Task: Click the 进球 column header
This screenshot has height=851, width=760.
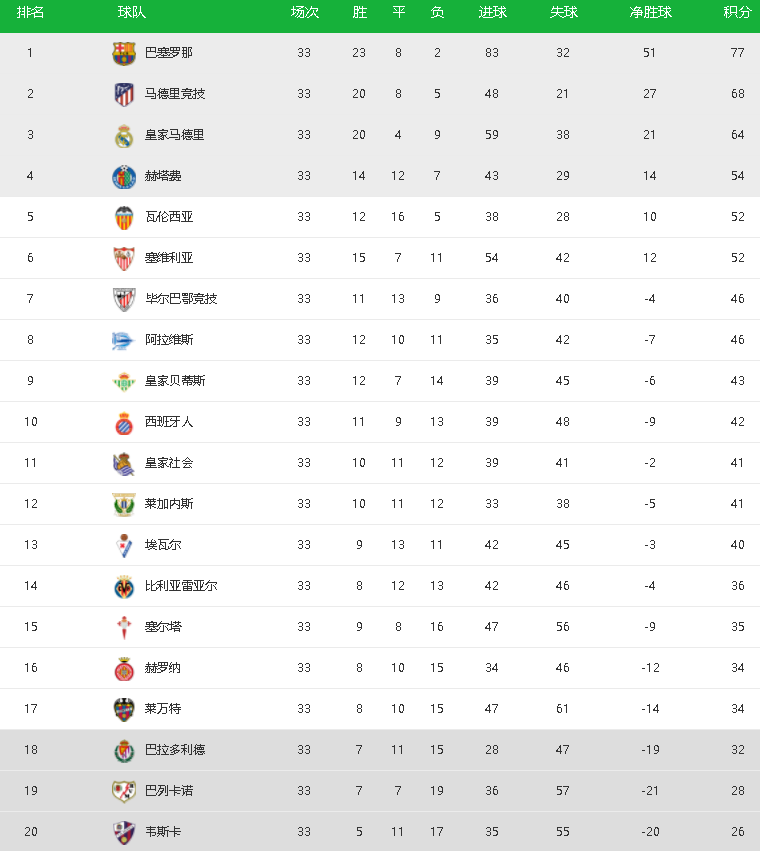Action: pyautogui.click(x=492, y=12)
